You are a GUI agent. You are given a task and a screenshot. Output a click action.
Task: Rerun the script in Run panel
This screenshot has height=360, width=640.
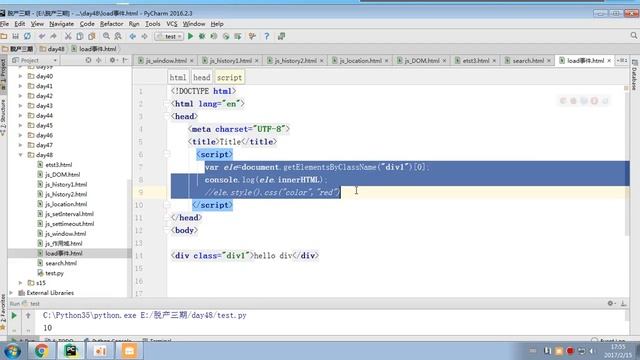click(13, 316)
